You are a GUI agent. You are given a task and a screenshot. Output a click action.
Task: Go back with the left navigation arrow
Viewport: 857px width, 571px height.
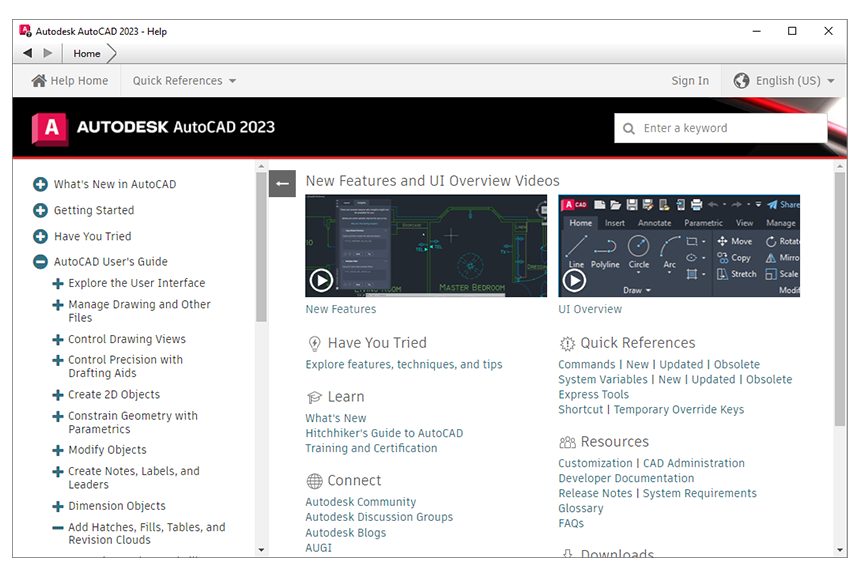[x=27, y=53]
